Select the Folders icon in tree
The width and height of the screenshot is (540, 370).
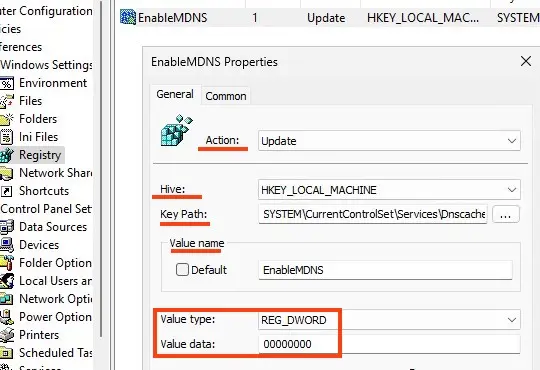coord(7,119)
